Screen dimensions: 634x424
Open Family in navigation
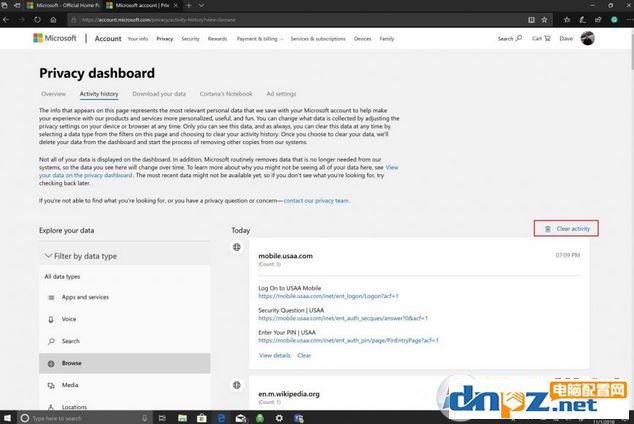click(387, 39)
